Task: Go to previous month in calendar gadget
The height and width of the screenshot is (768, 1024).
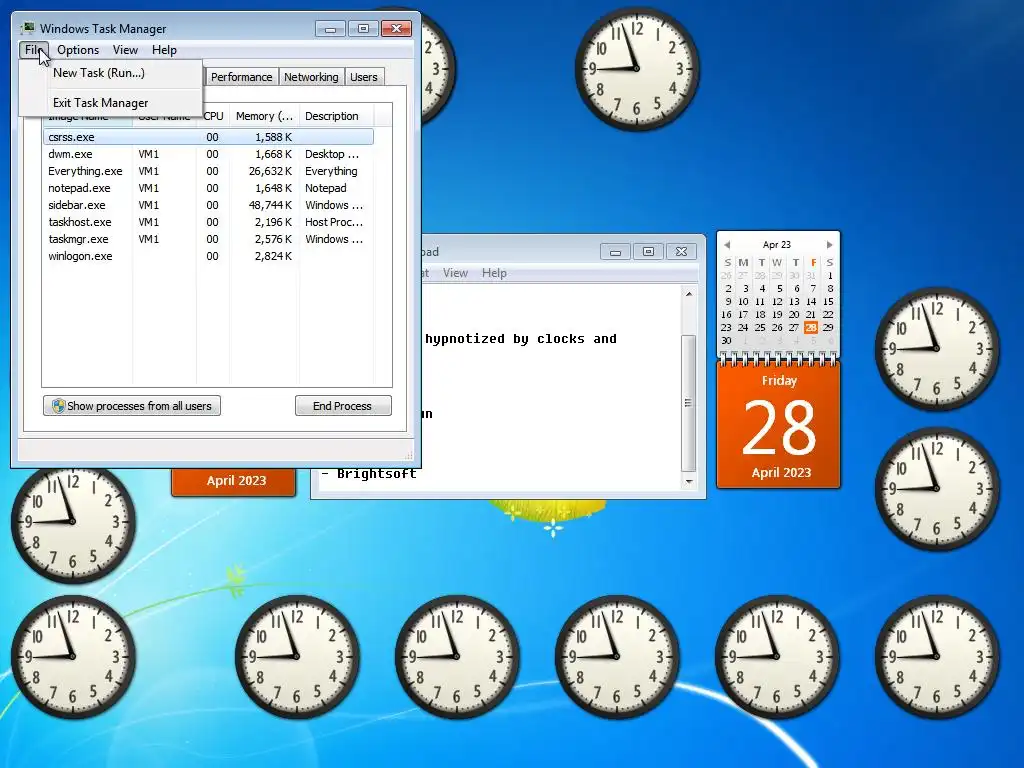Action: [x=727, y=245]
